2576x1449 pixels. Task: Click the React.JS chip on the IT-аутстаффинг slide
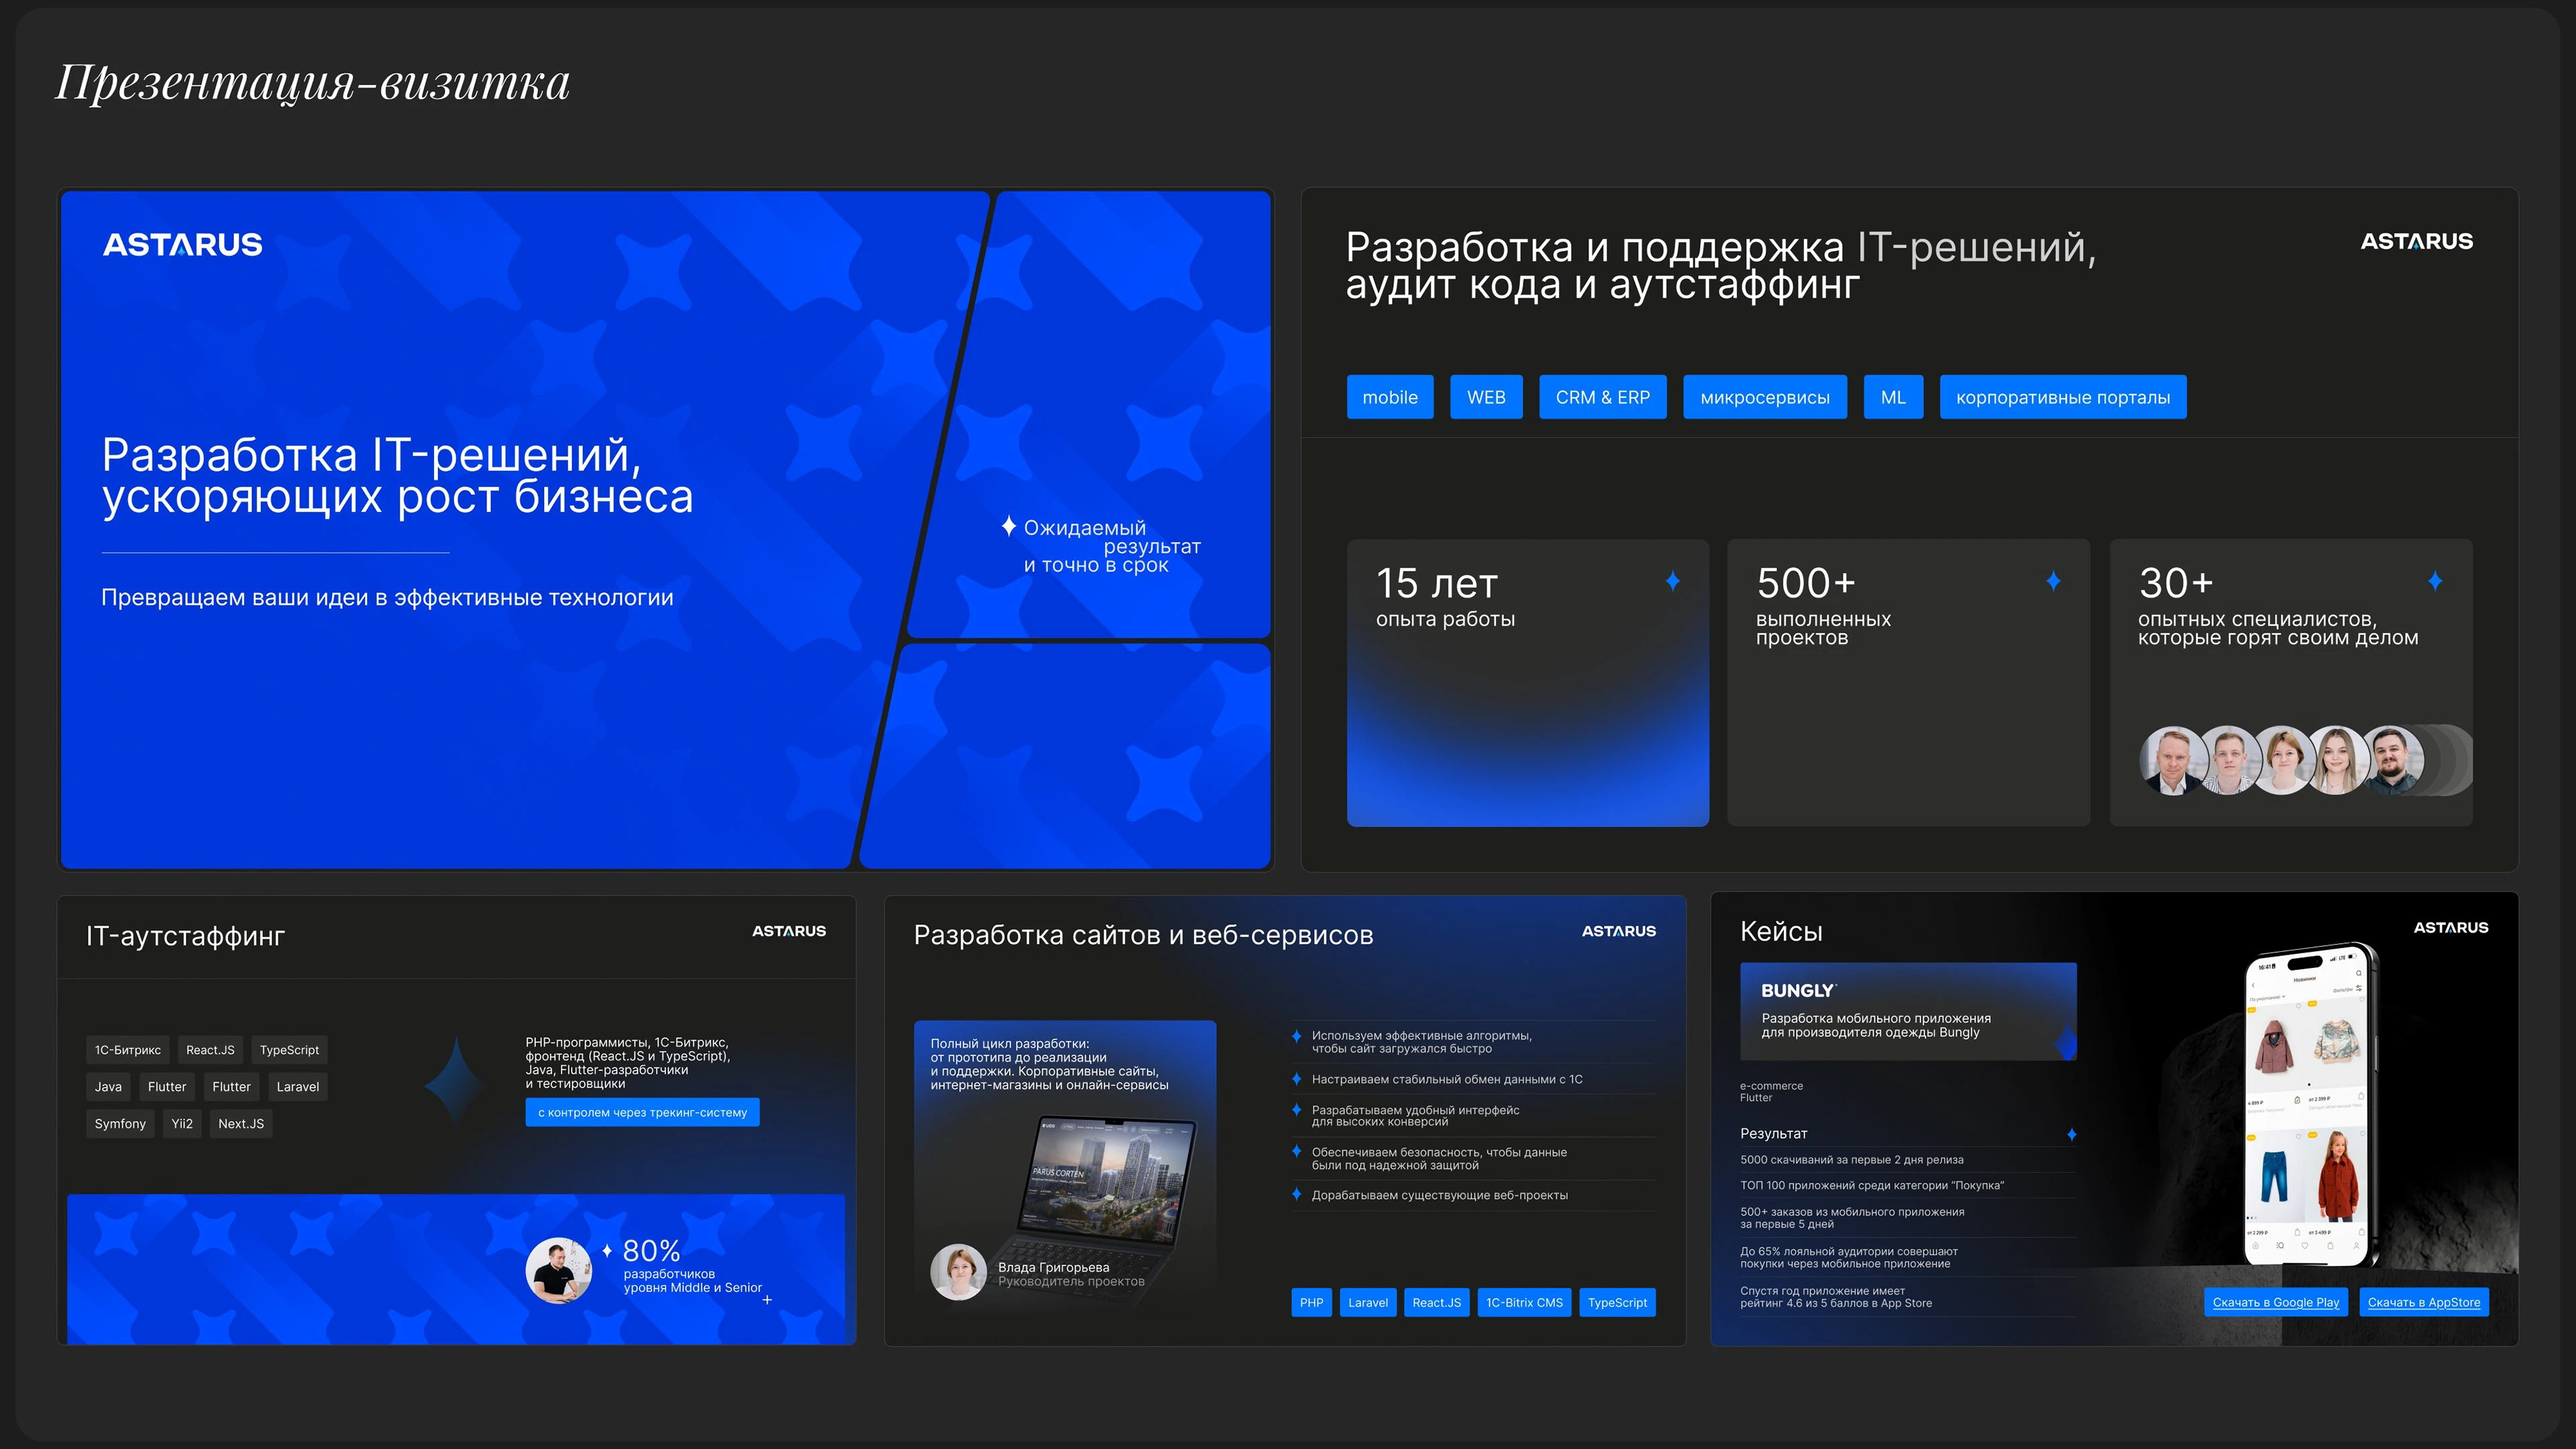(210, 1050)
